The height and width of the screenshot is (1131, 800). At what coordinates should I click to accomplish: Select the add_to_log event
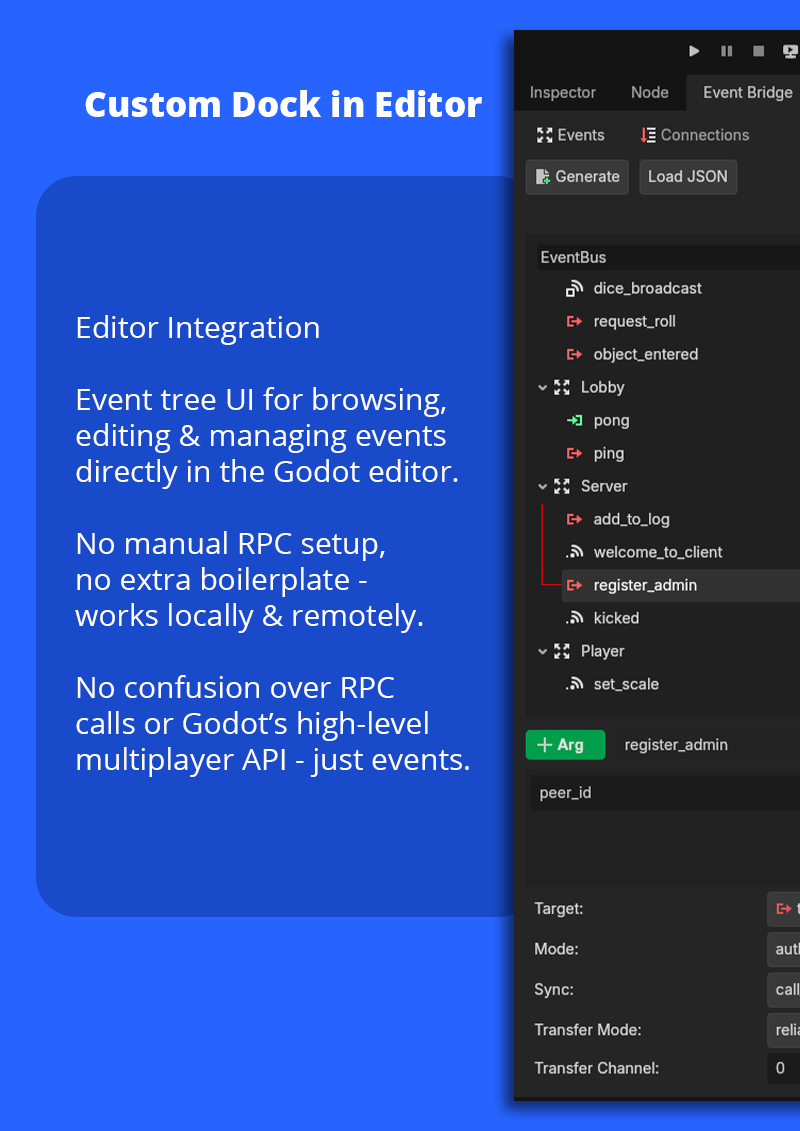631,519
